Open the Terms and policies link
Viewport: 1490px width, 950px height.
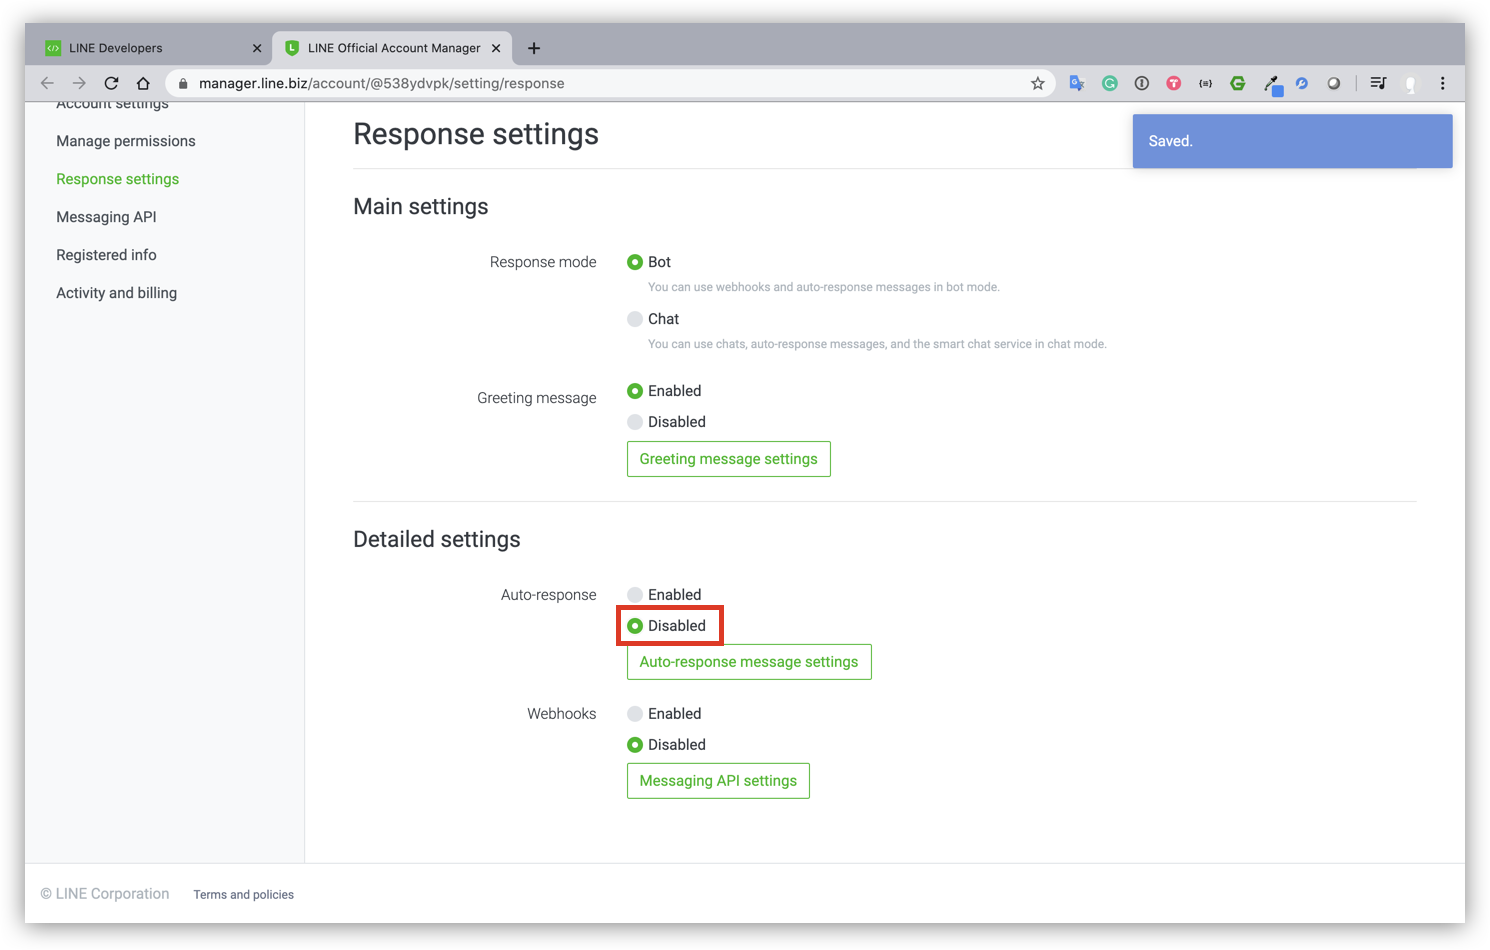(x=244, y=895)
